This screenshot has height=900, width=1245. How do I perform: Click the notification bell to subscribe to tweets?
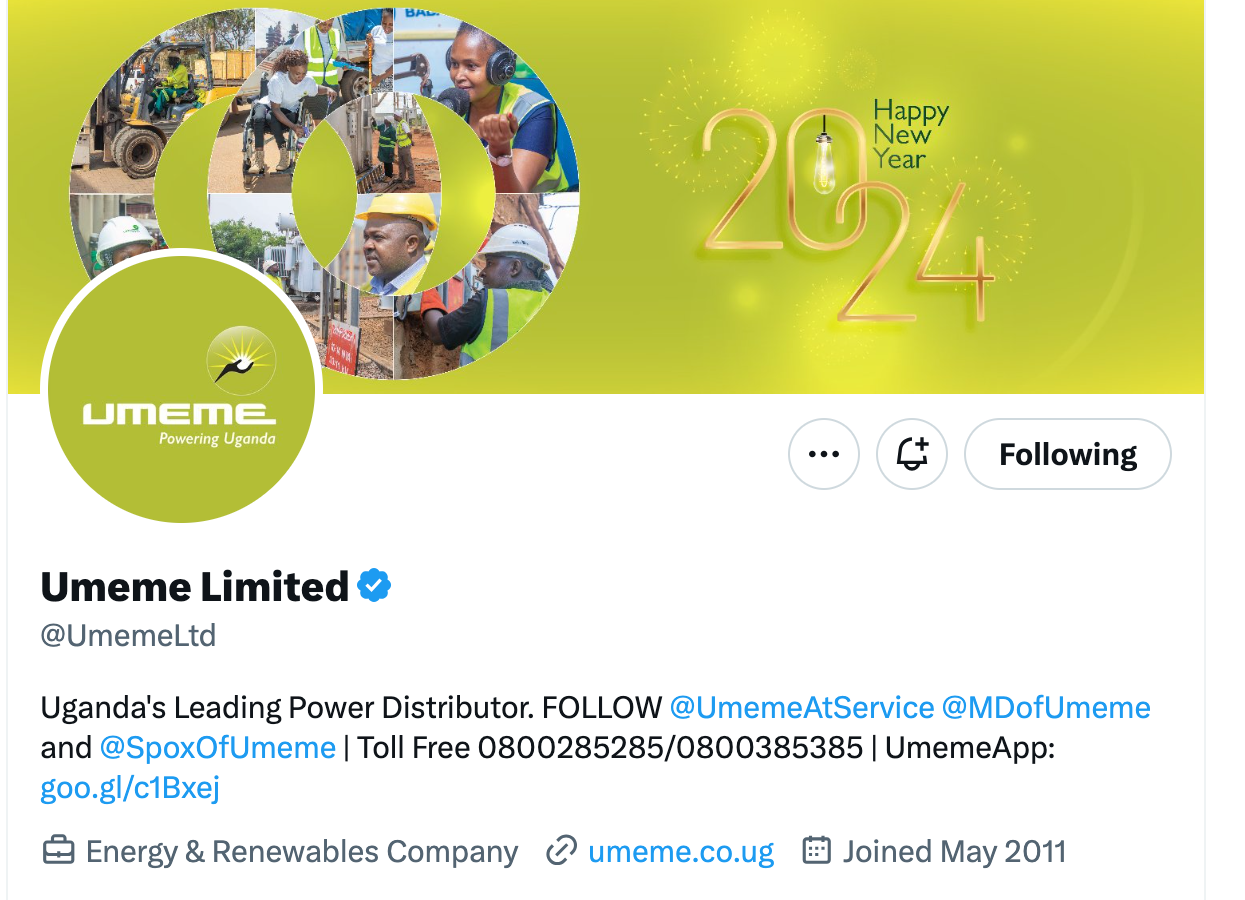coord(911,454)
